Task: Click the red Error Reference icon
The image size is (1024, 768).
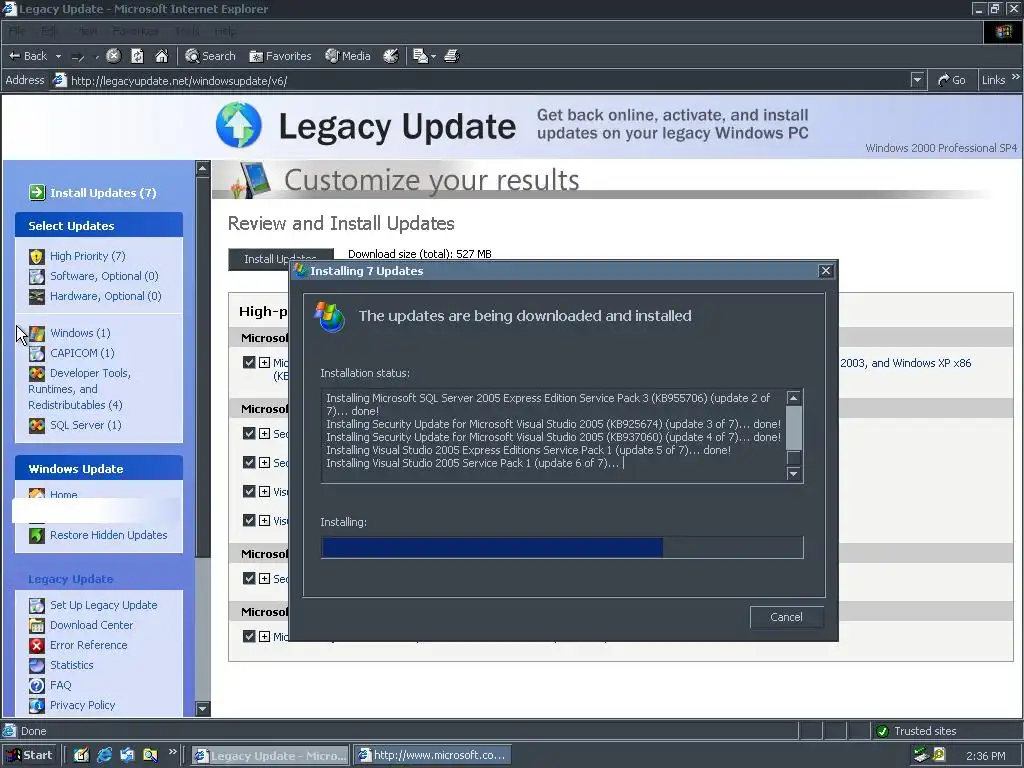Action: pyautogui.click(x=37, y=645)
